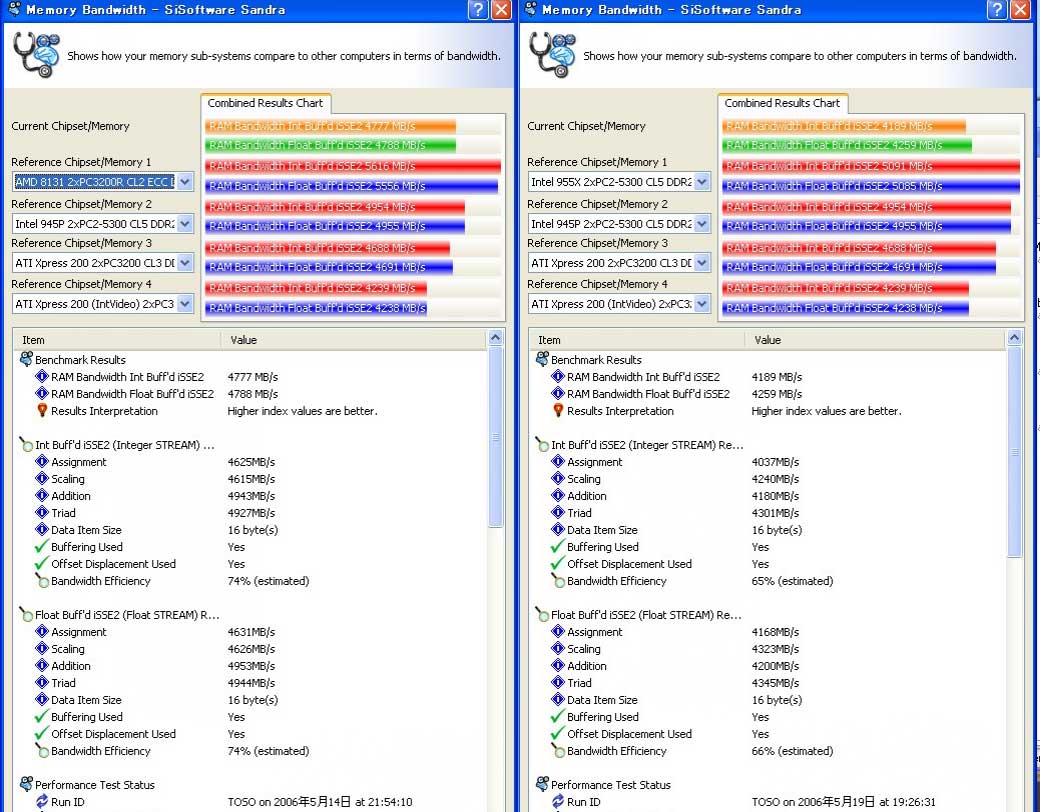Click the value "4168MB/s"
1040x812 pixels.
point(775,632)
